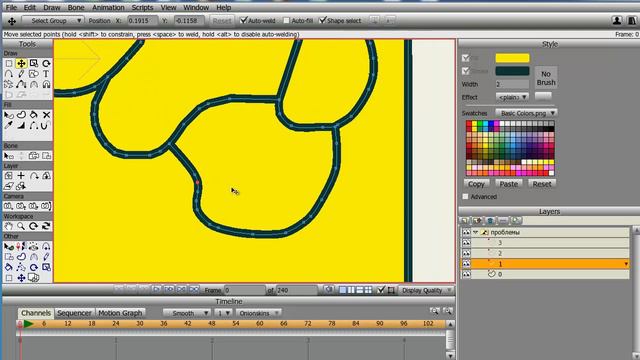The height and width of the screenshot is (360, 640).
Task: Select the Rotate Points tool in Draw
Action: [x=46, y=63]
